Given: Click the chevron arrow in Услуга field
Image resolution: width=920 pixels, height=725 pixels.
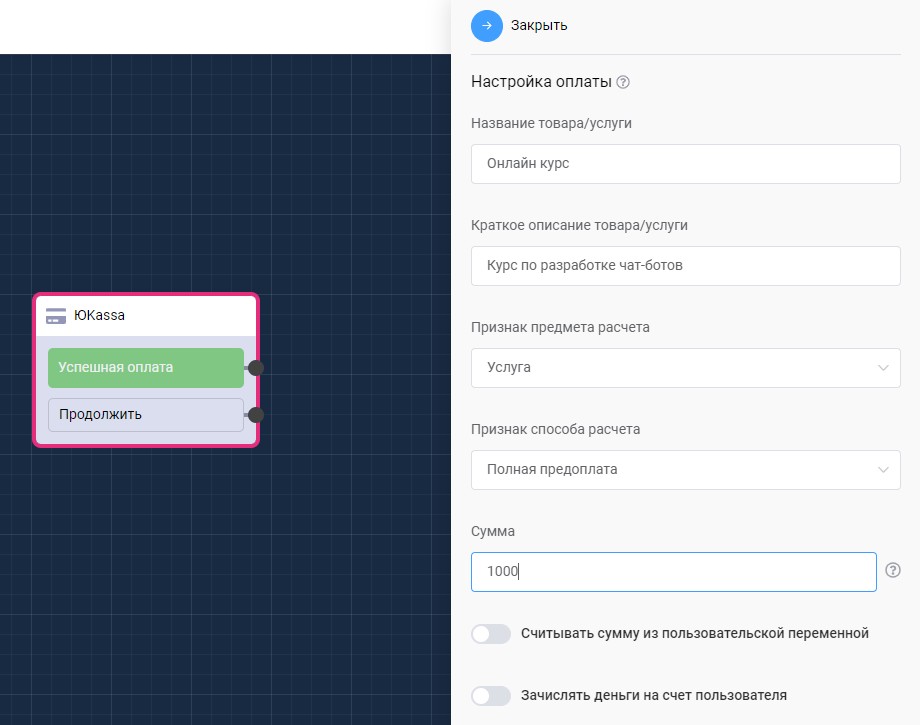Looking at the screenshot, I should point(883,368).
